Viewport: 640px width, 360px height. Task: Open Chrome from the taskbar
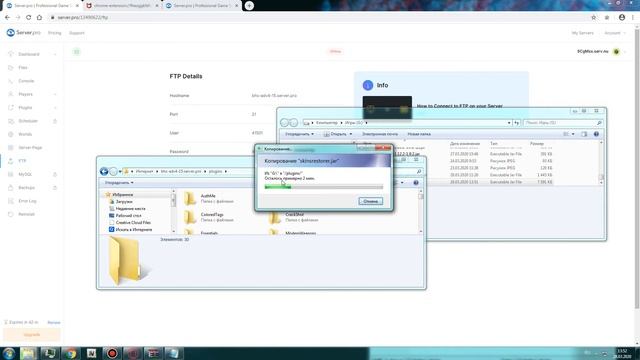(71, 353)
